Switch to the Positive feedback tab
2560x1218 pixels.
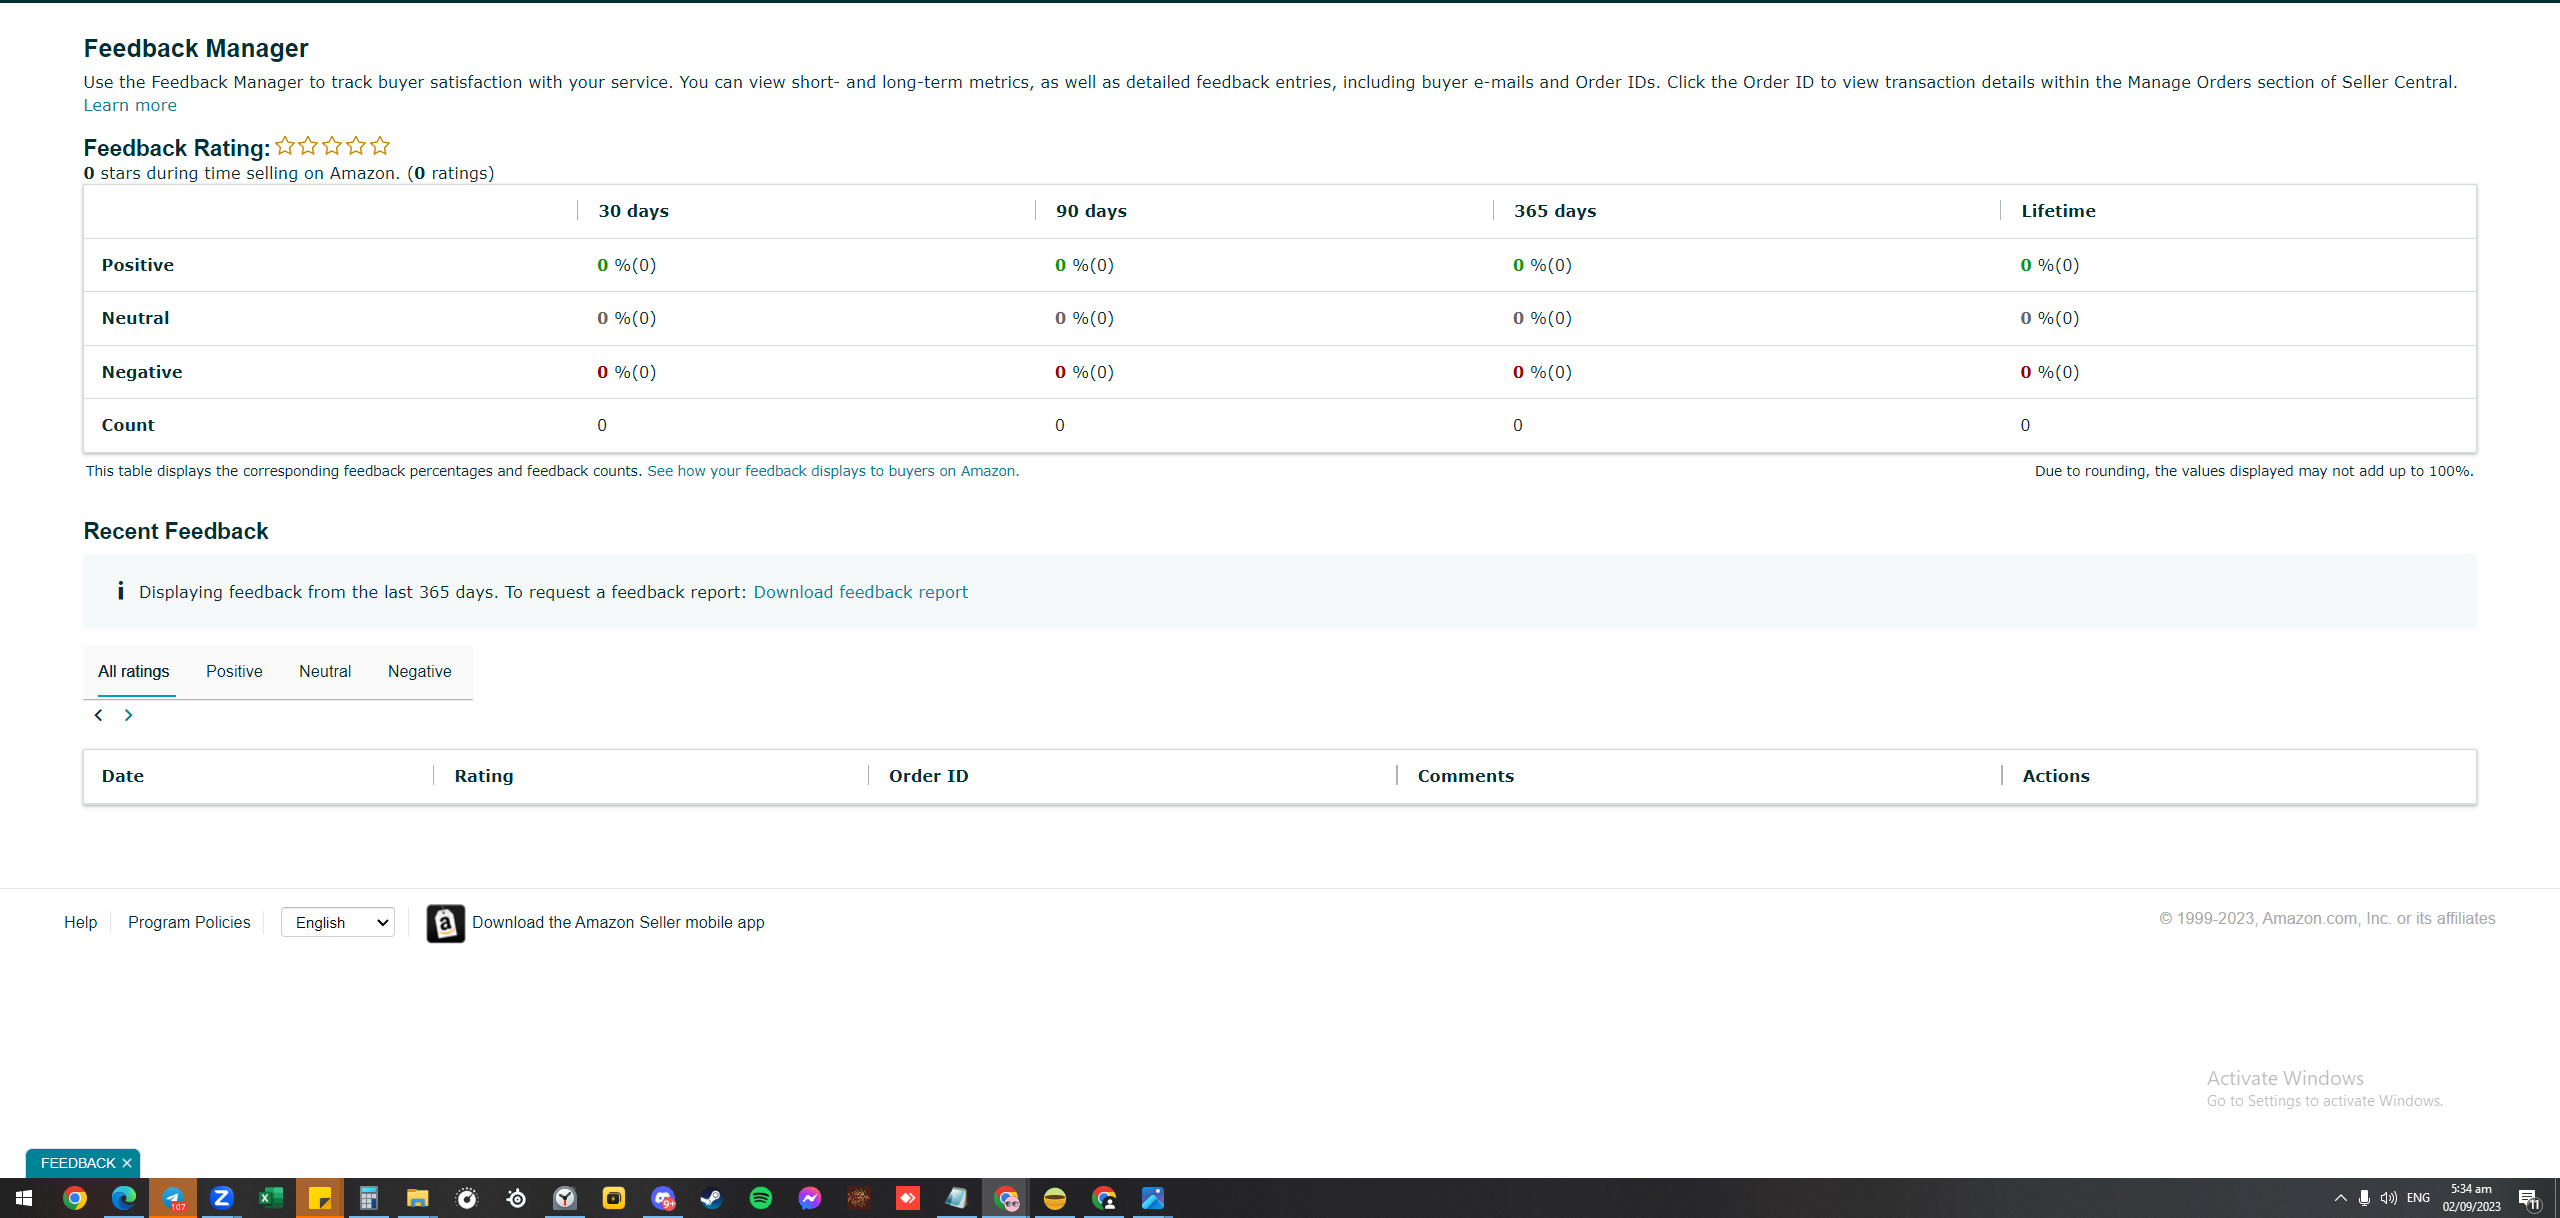point(234,671)
